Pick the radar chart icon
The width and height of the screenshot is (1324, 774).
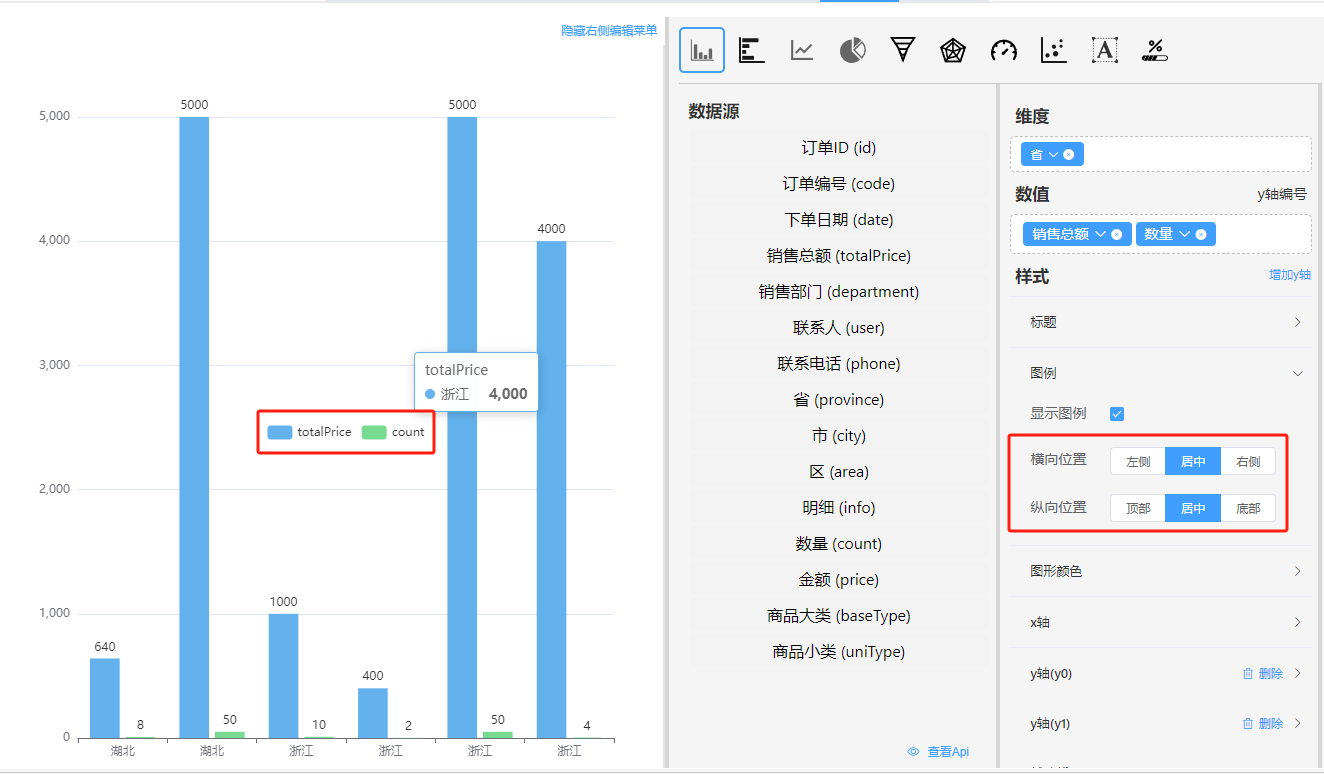tap(953, 50)
